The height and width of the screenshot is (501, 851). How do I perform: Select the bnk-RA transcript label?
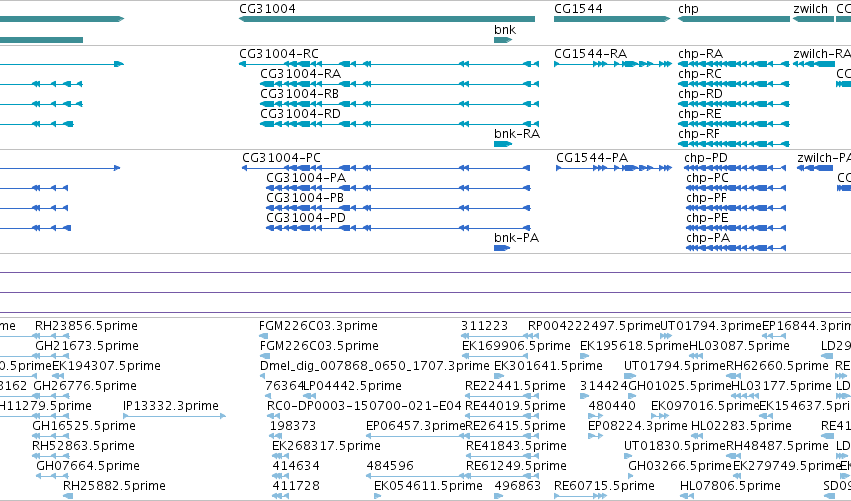click(x=517, y=134)
